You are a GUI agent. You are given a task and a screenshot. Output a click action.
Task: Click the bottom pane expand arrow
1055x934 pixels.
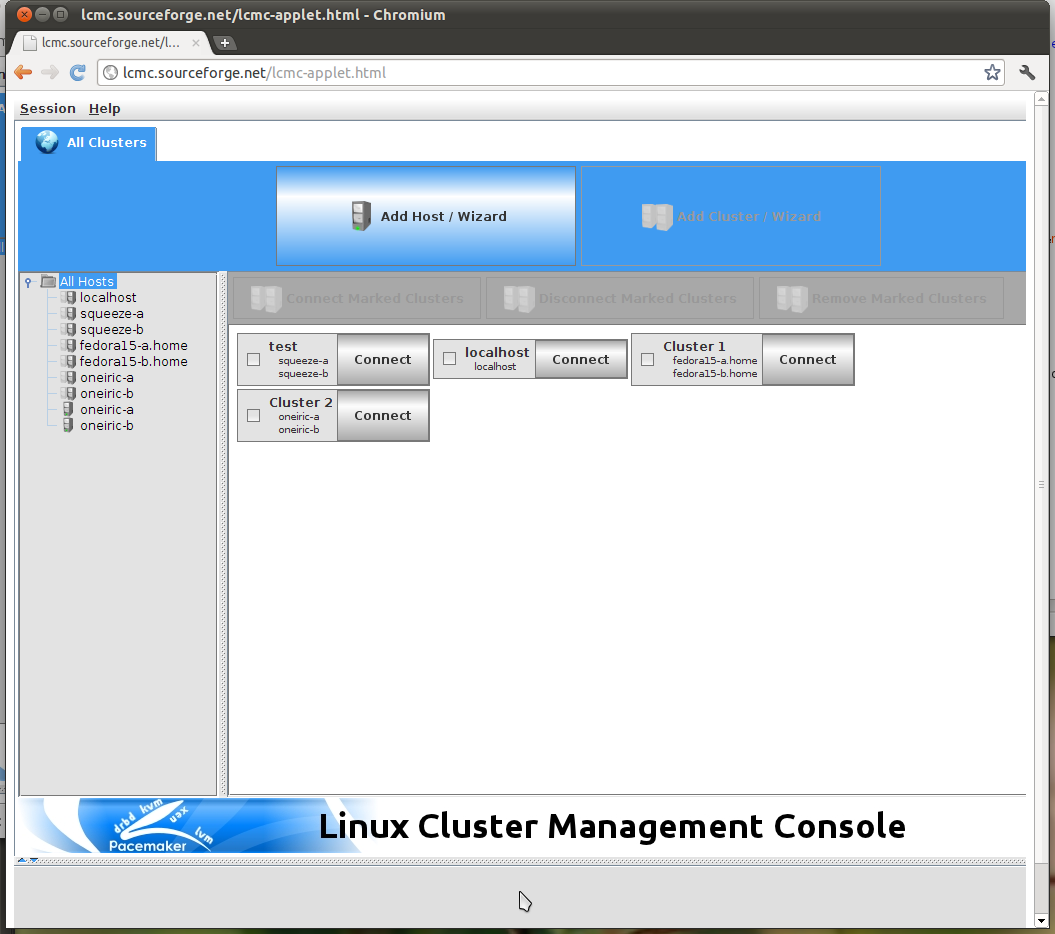click(22, 859)
